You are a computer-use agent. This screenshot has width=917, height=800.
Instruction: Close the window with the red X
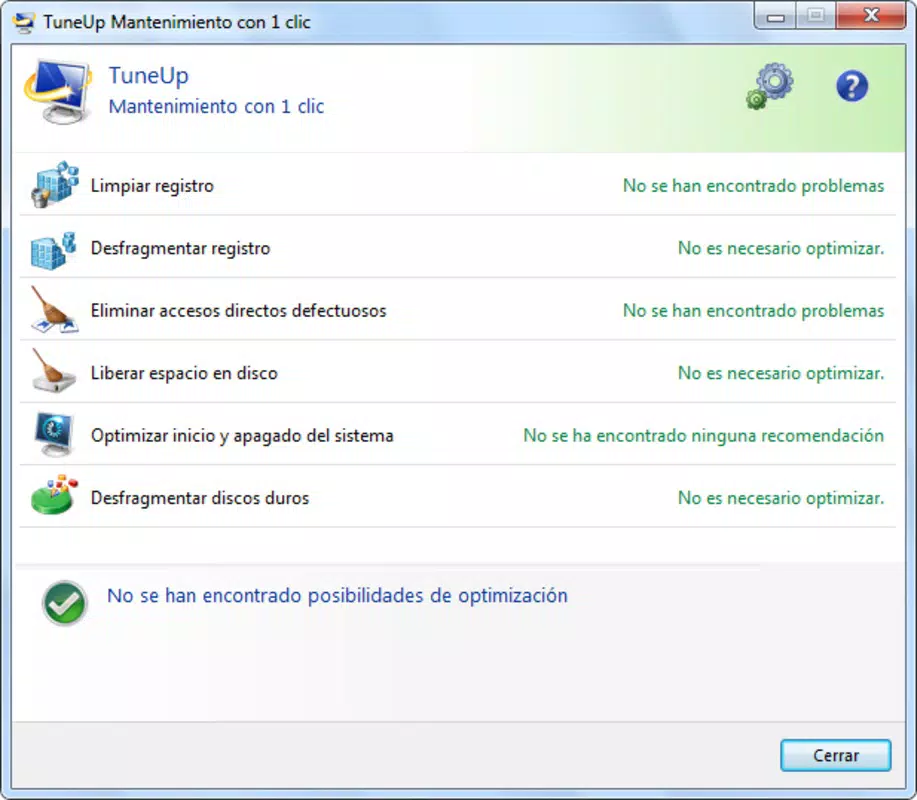871,16
